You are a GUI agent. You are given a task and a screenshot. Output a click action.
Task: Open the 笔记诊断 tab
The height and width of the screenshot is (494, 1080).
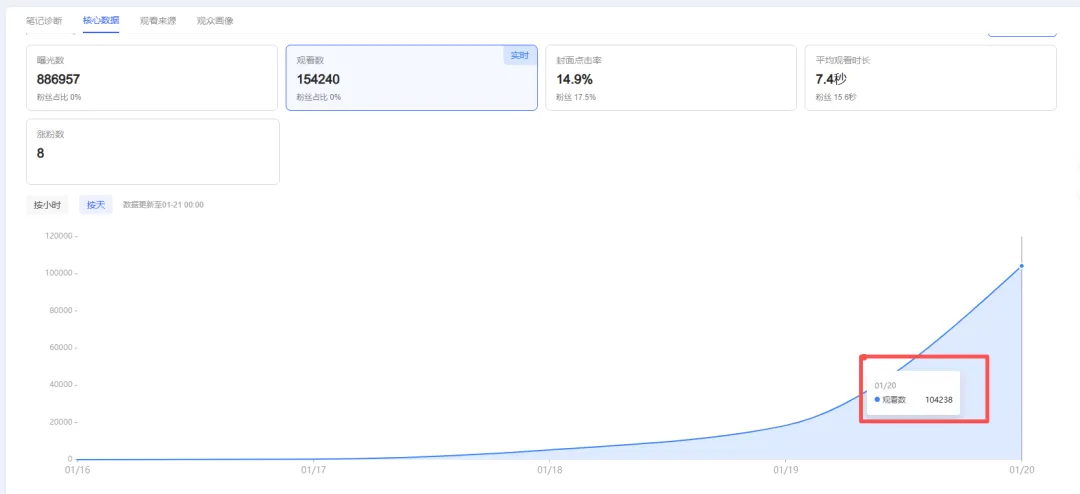pyautogui.click(x=44, y=20)
